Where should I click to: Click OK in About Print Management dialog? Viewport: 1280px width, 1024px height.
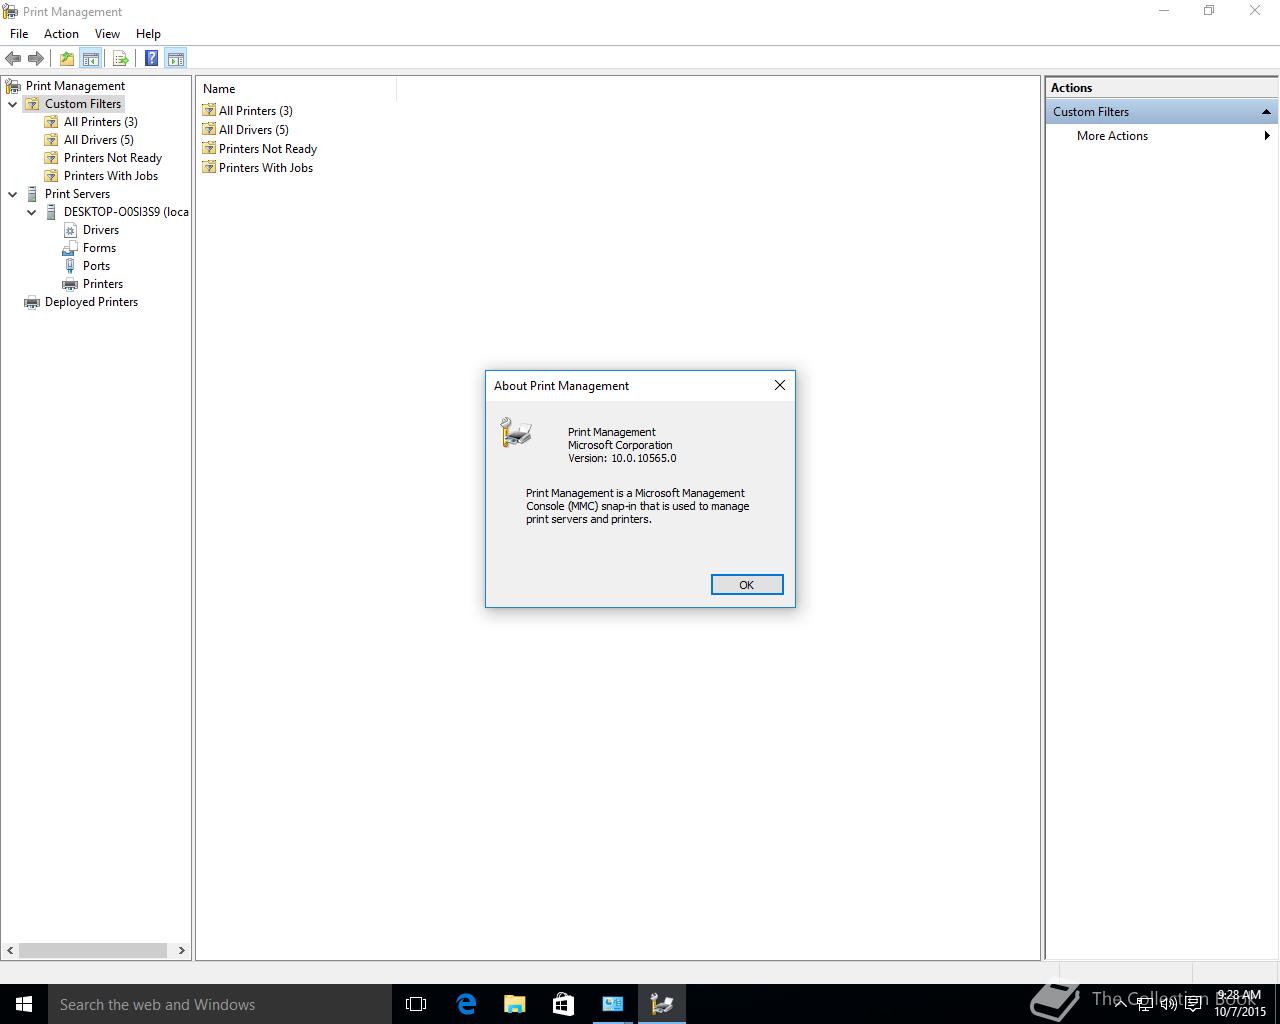747,585
